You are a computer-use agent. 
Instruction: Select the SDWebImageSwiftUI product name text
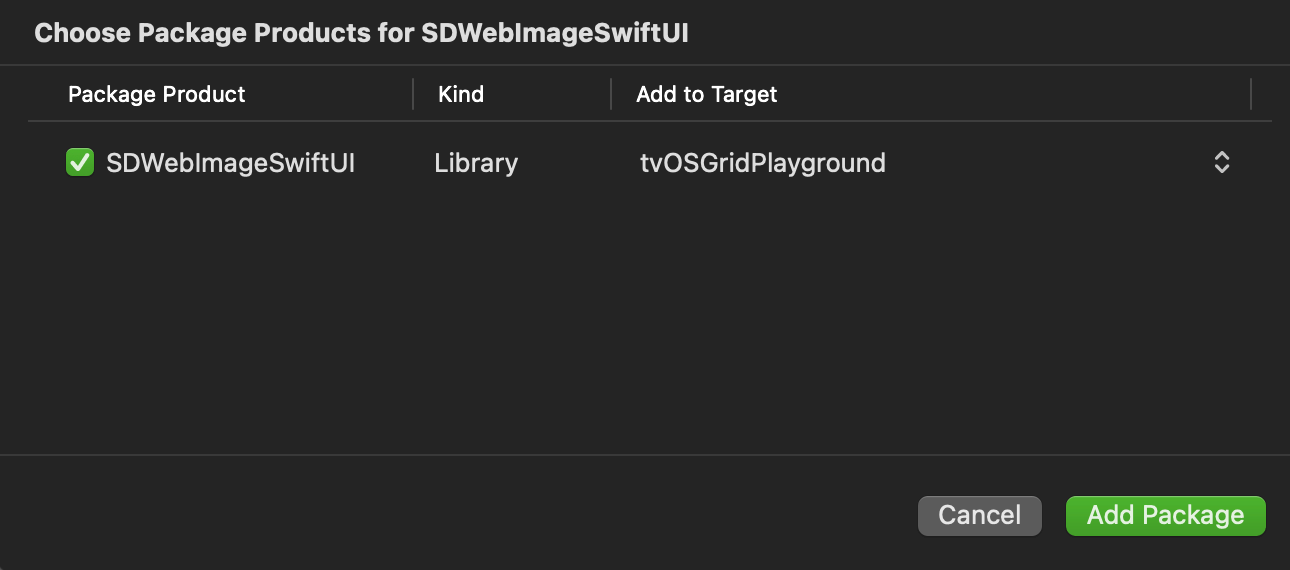pyautogui.click(x=231, y=162)
